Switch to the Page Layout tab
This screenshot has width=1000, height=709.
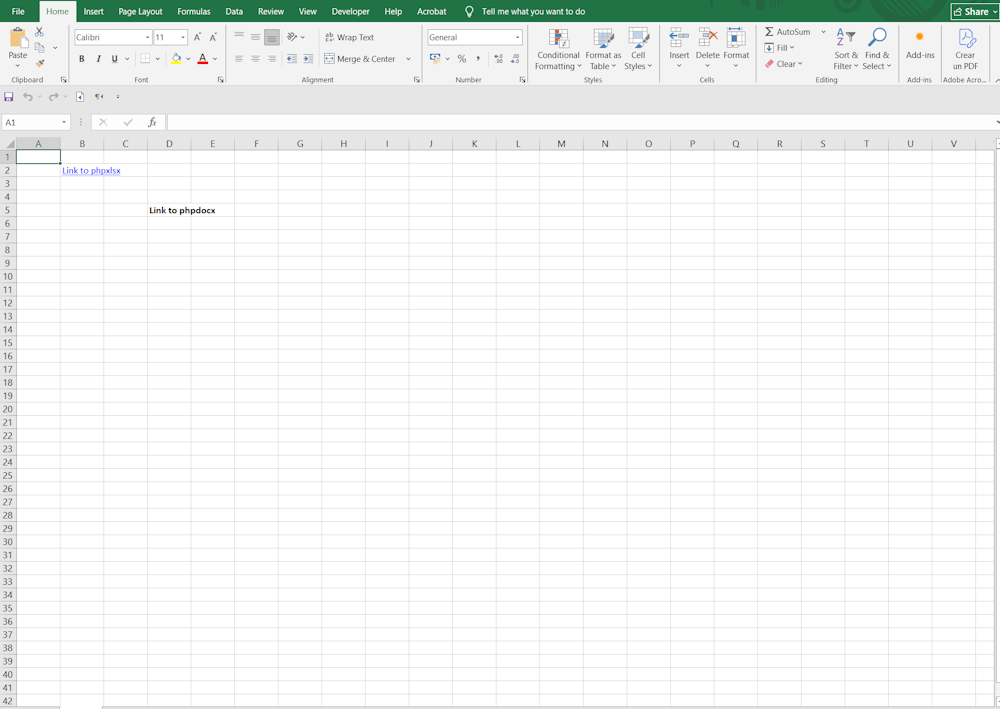click(140, 11)
